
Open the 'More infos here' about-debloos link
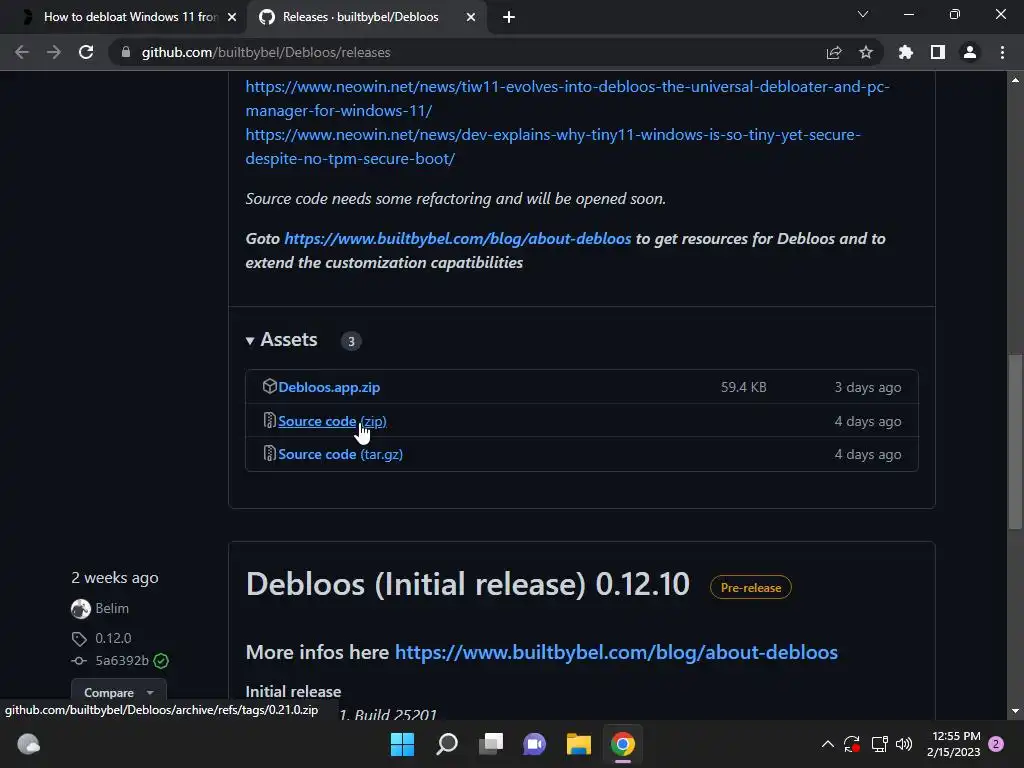pyautogui.click(x=616, y=652)
